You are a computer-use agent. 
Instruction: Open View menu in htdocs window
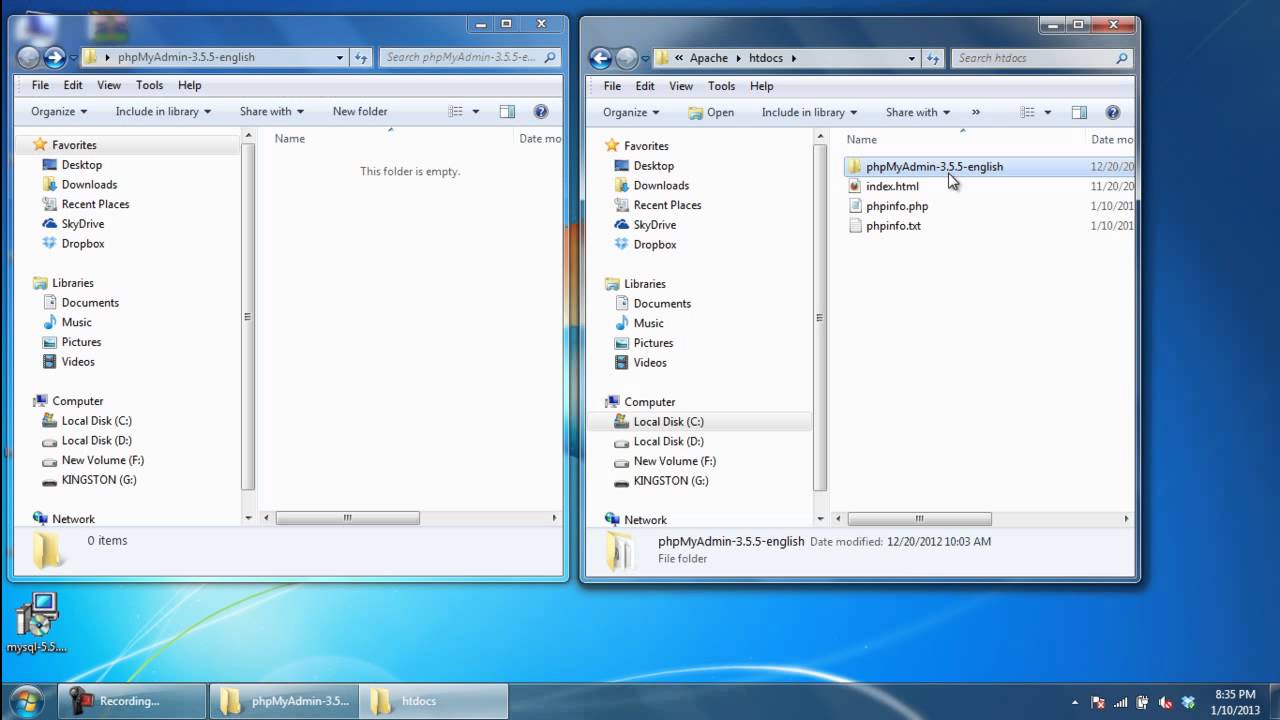(681, 86)
